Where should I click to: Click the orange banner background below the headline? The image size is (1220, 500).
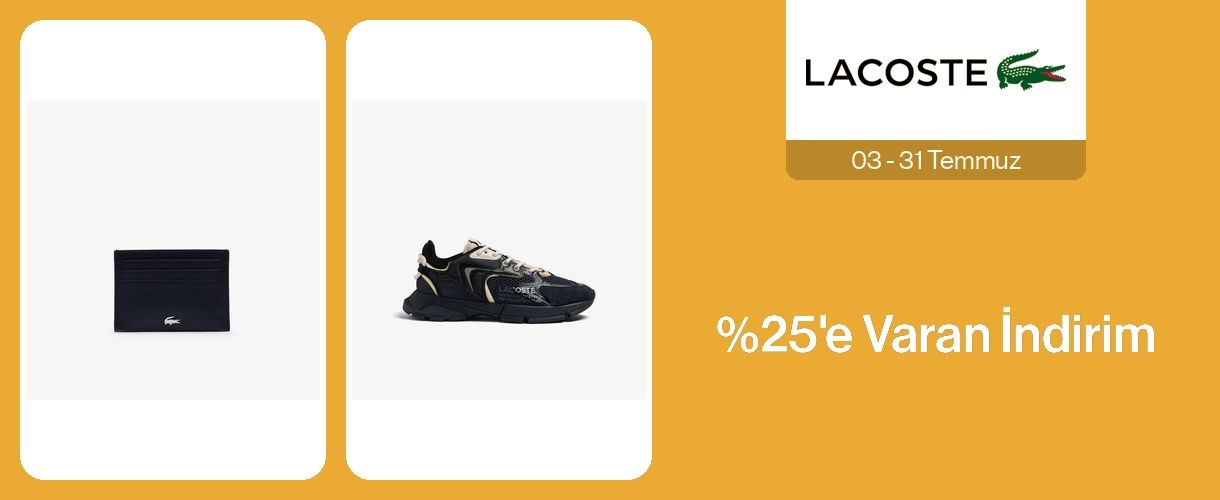tap(936, 430)
